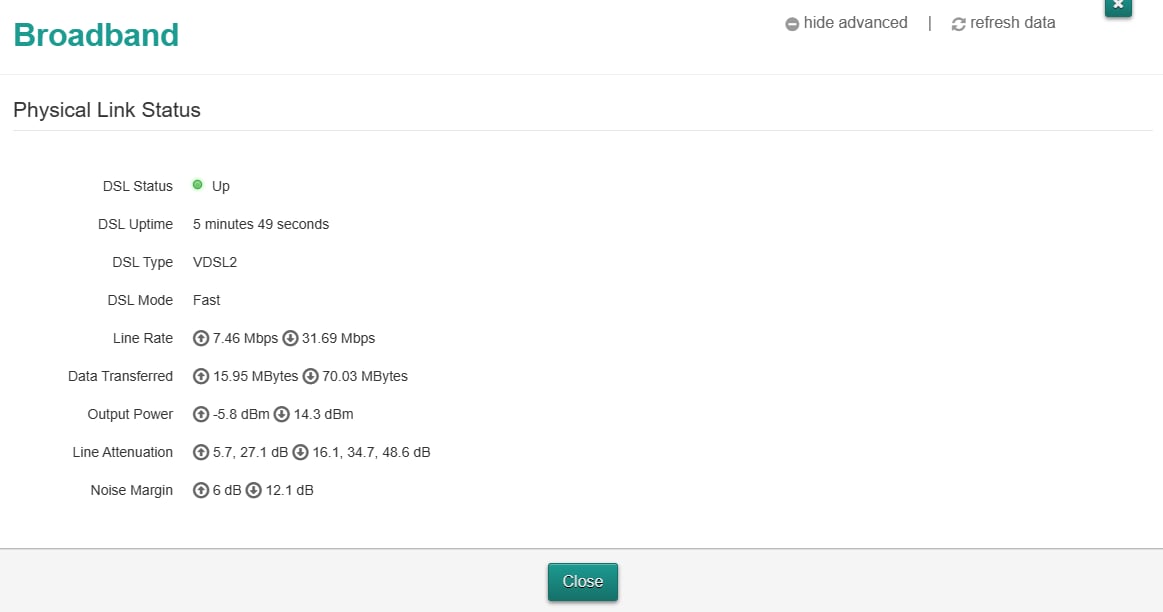Click the minus icon beside hide advanced
Image resolution: width=1163 pixels, height=612 pixels.
pos(792,24)
